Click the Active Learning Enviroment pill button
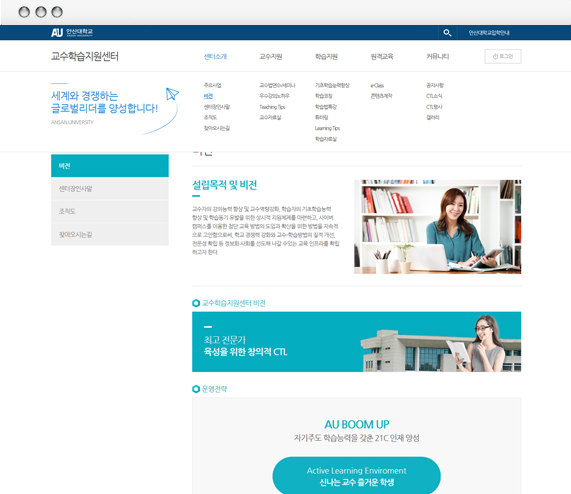 357,476
